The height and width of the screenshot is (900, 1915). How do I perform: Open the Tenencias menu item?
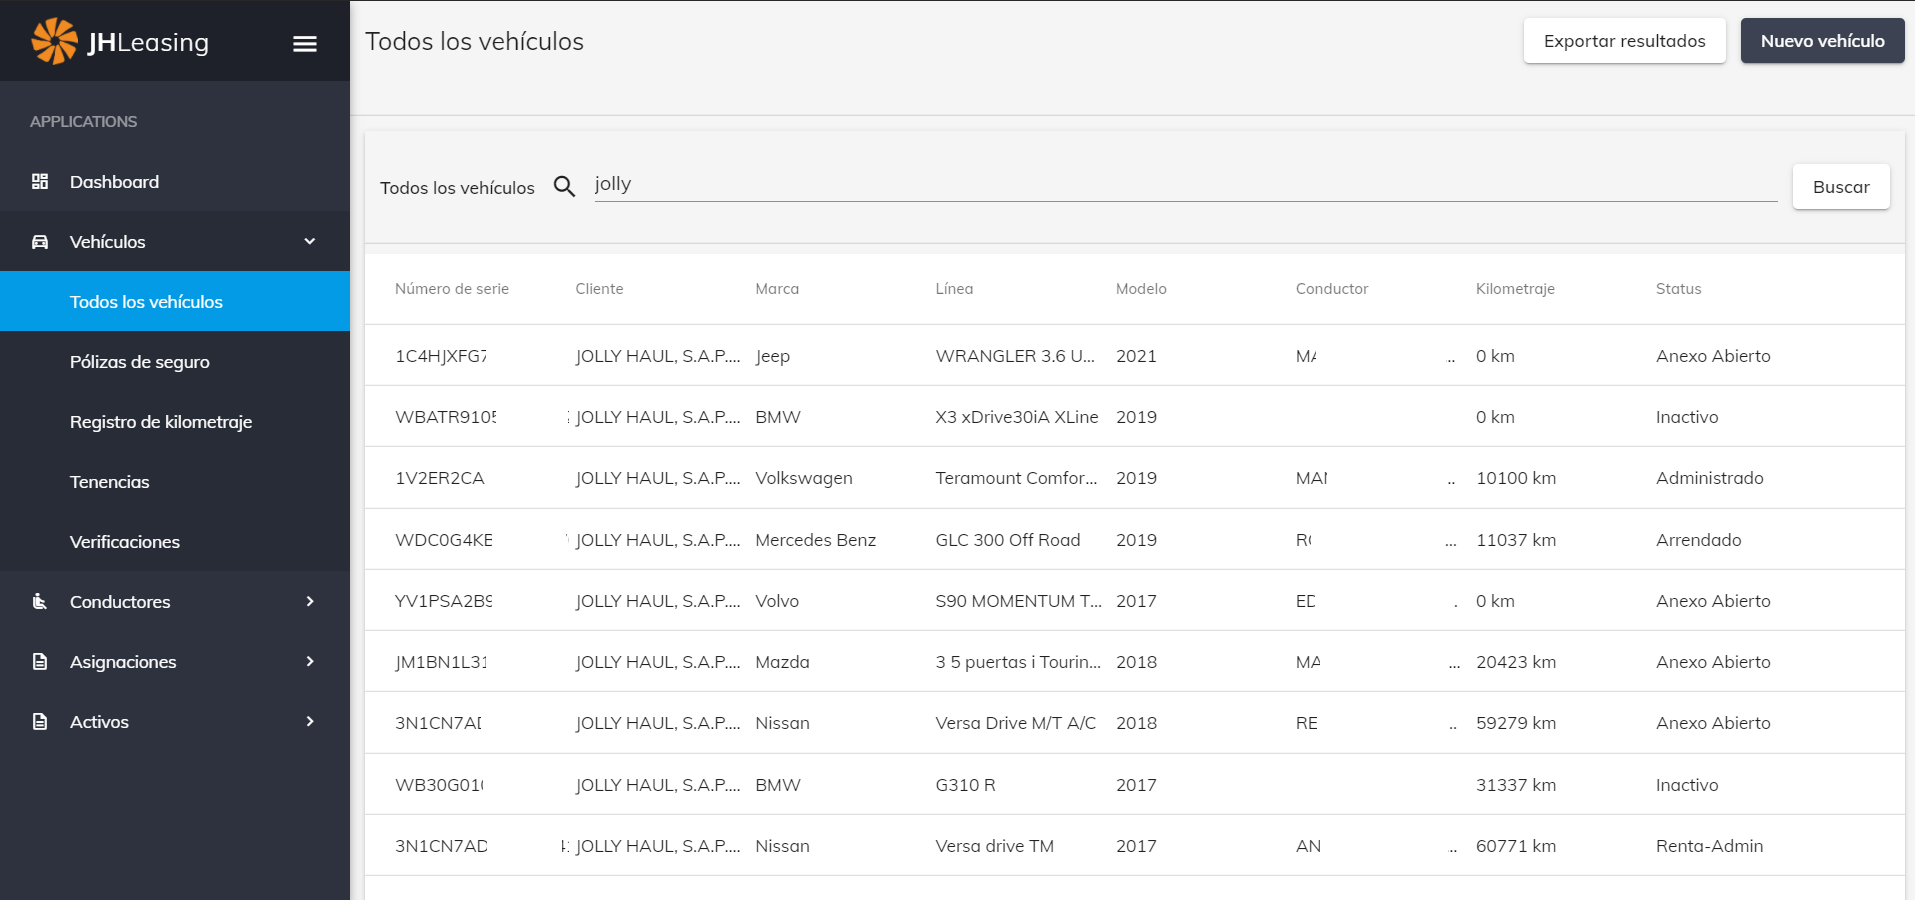pos(110,482)
